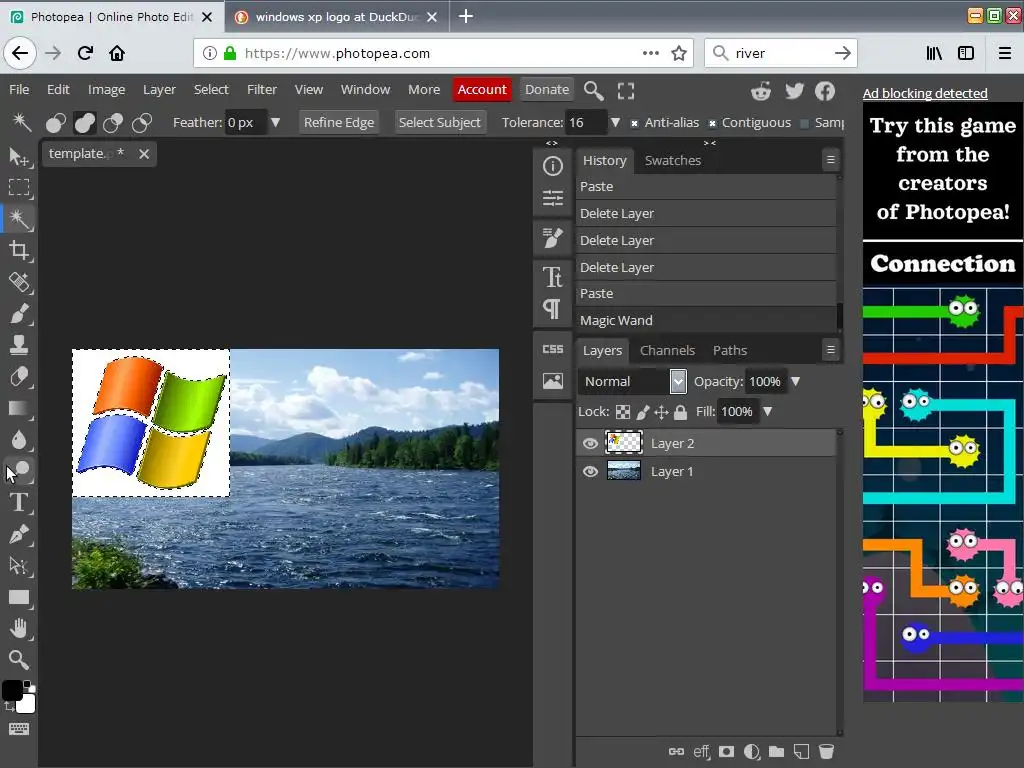Switch to the Channels tab
This screenshot has width=1024, height=768.
coord(667,351)
